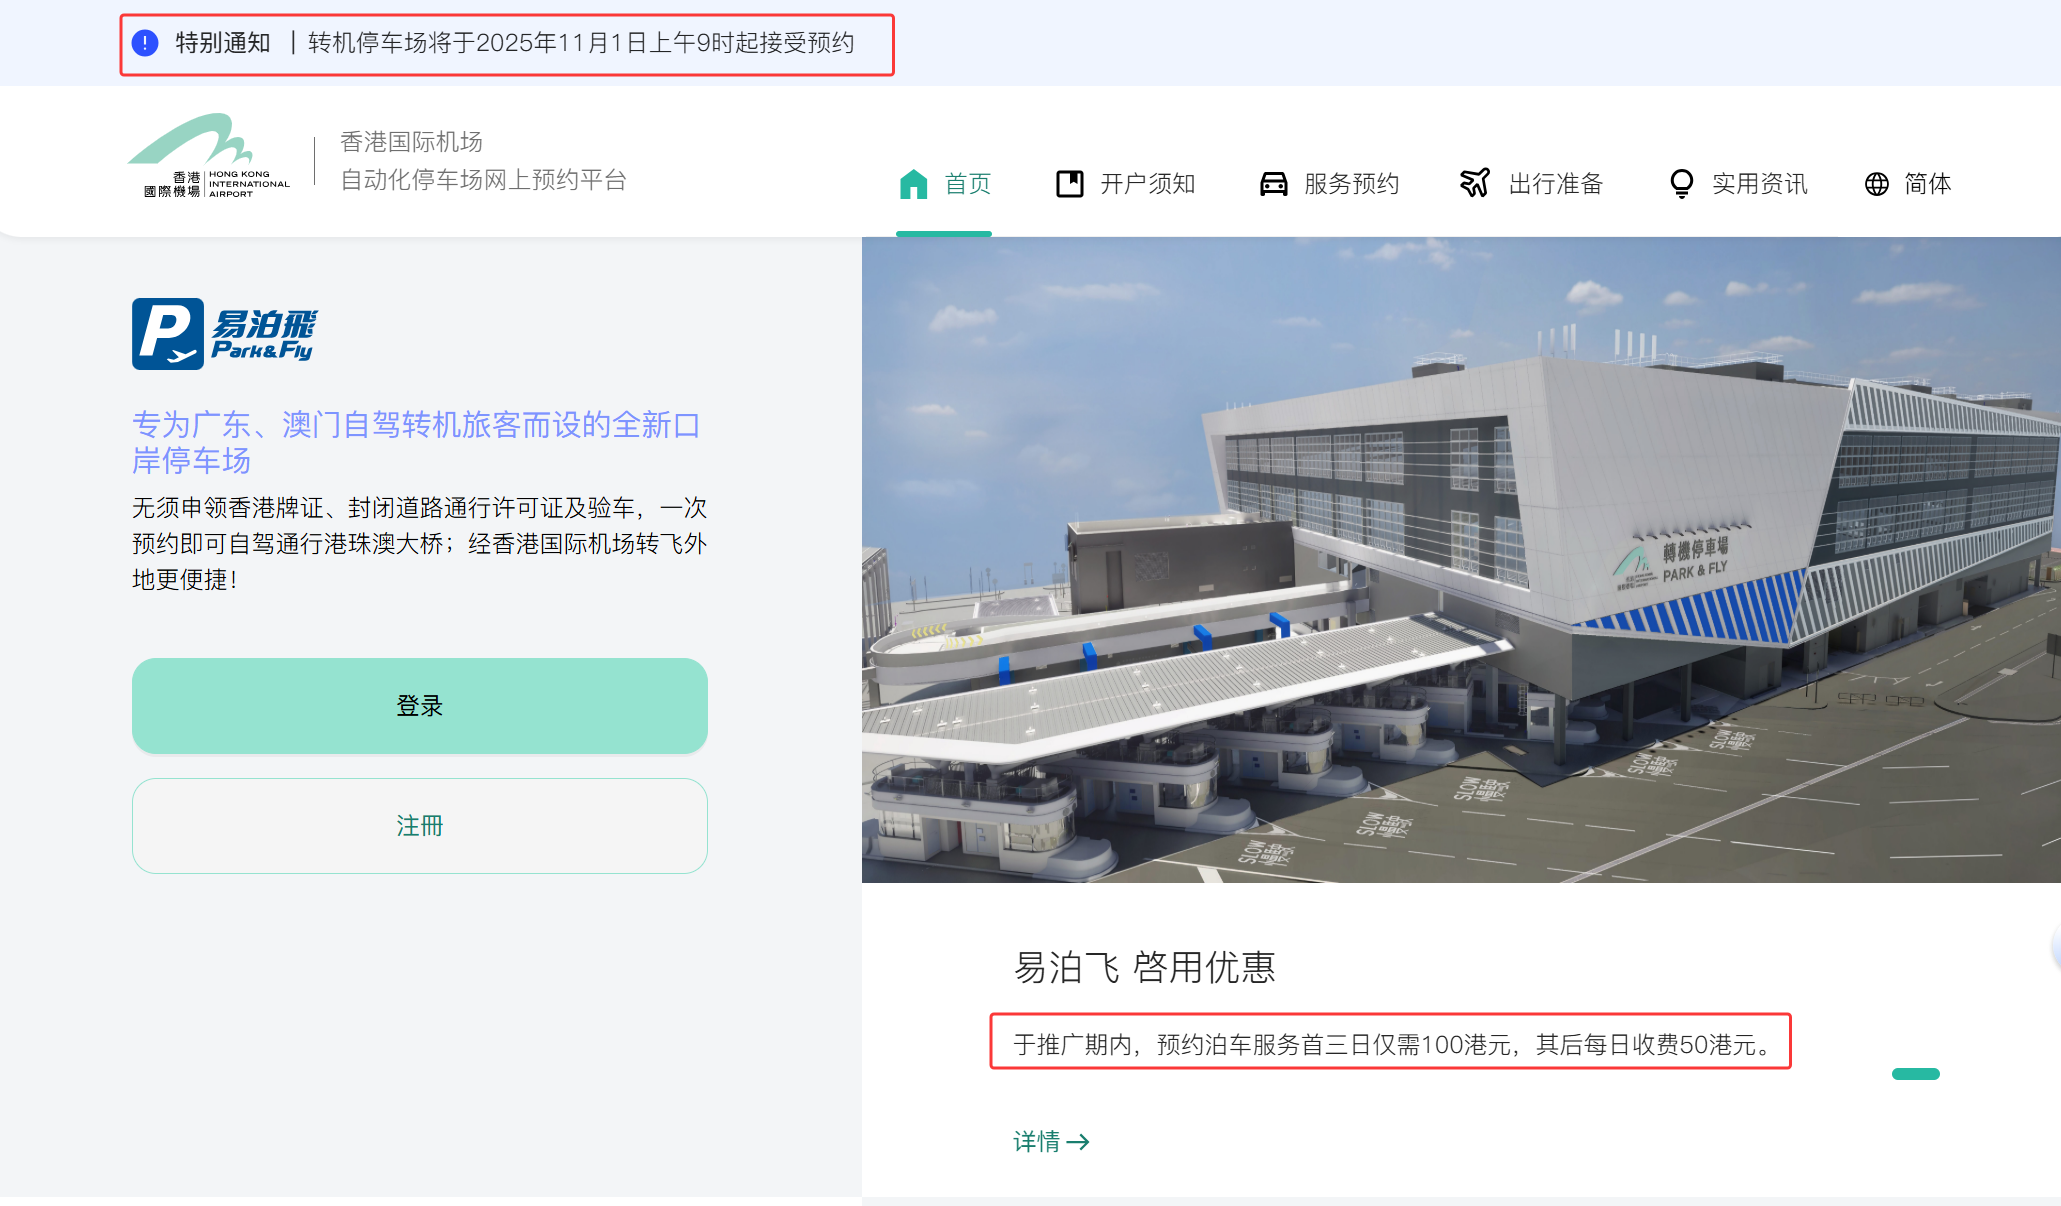
Task: Select the 首页 navigation tab
Action: [967, 184]
